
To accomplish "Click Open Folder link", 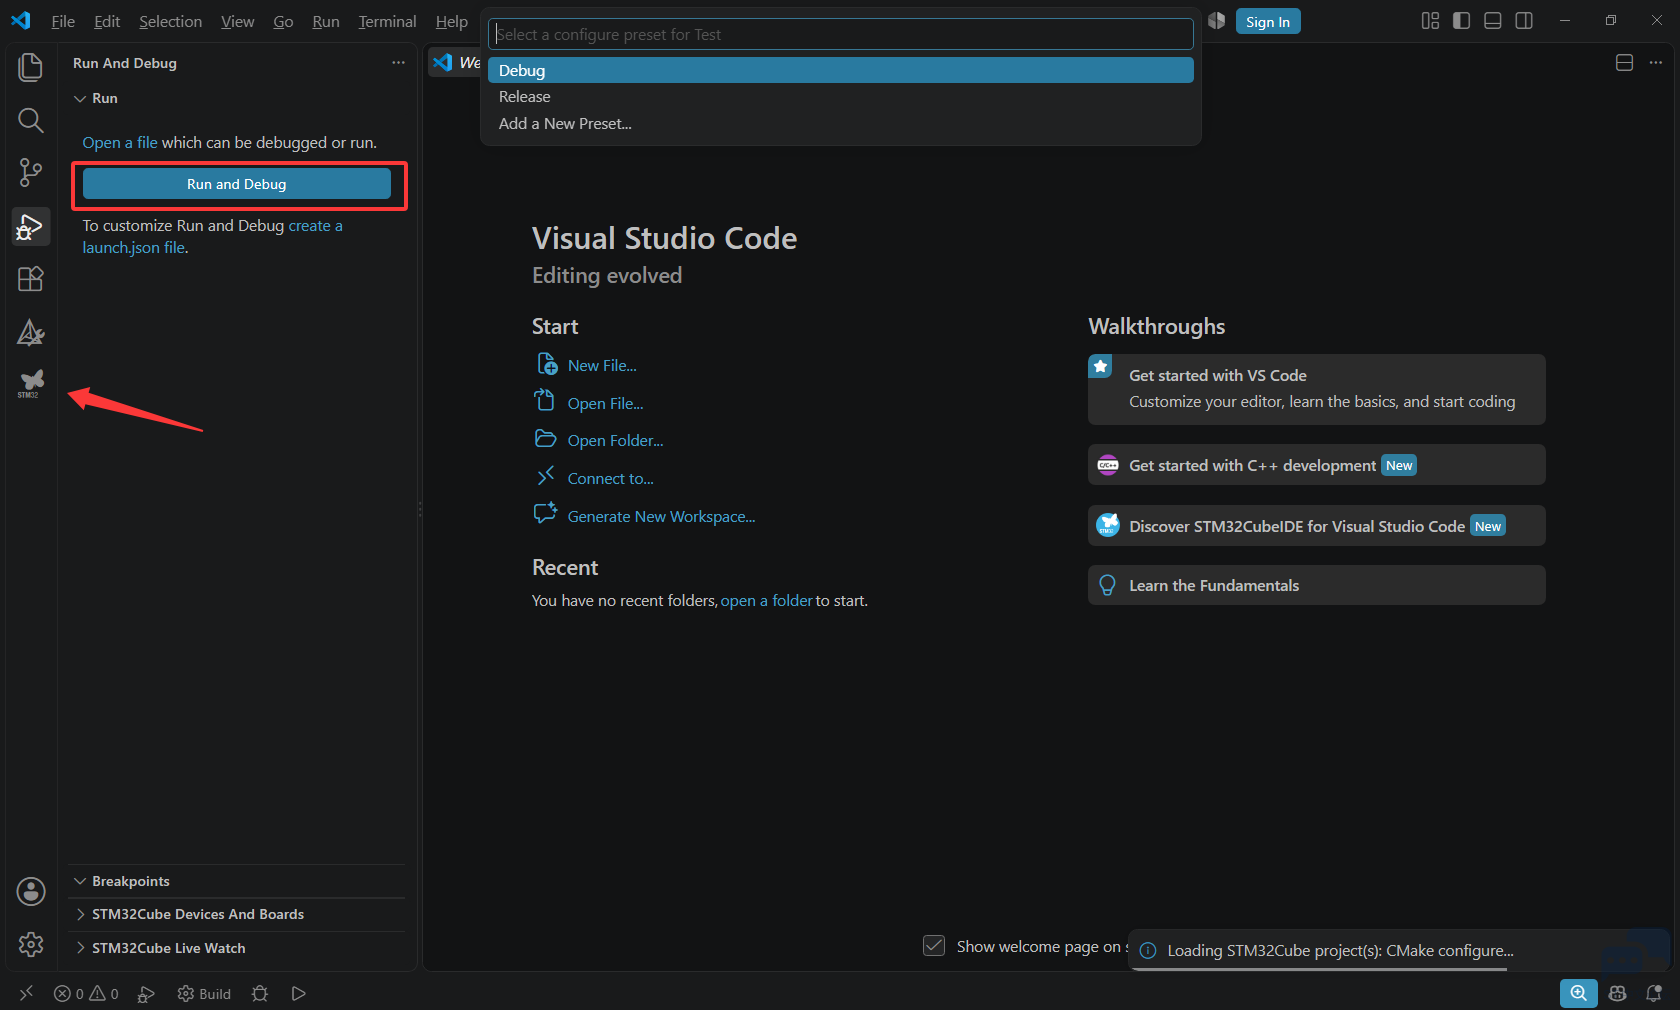I will click(x=615, y=441).
